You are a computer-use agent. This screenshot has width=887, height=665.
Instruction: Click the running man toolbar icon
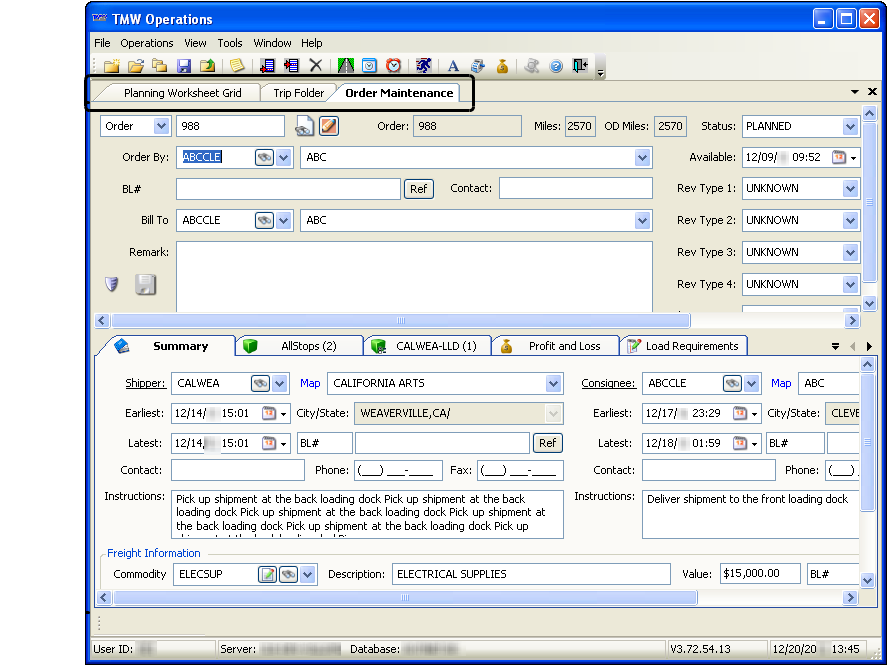pyautogui.click(x=424, y=66)
